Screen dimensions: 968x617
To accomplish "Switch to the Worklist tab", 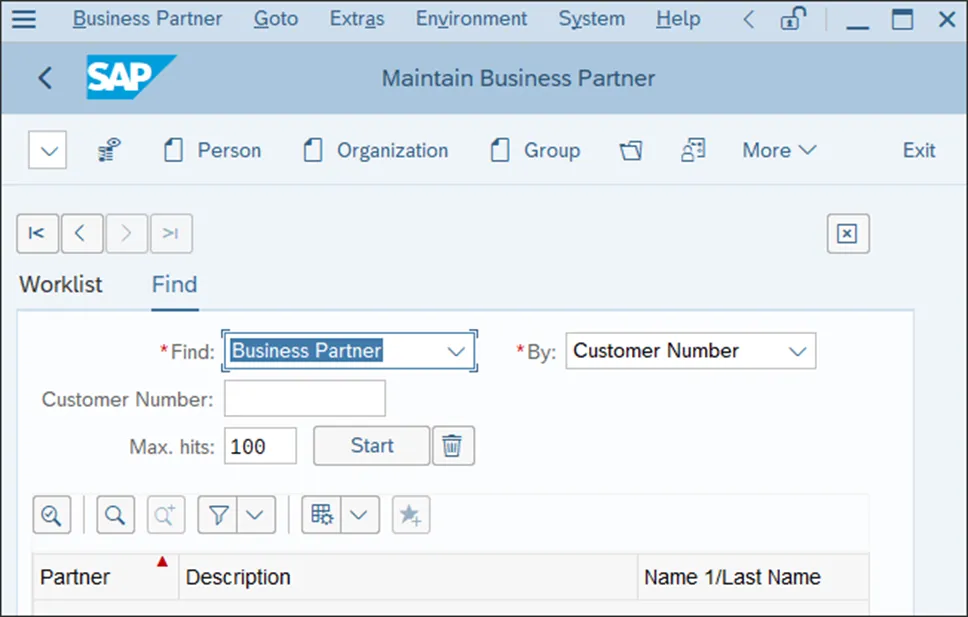I will 60,285.
